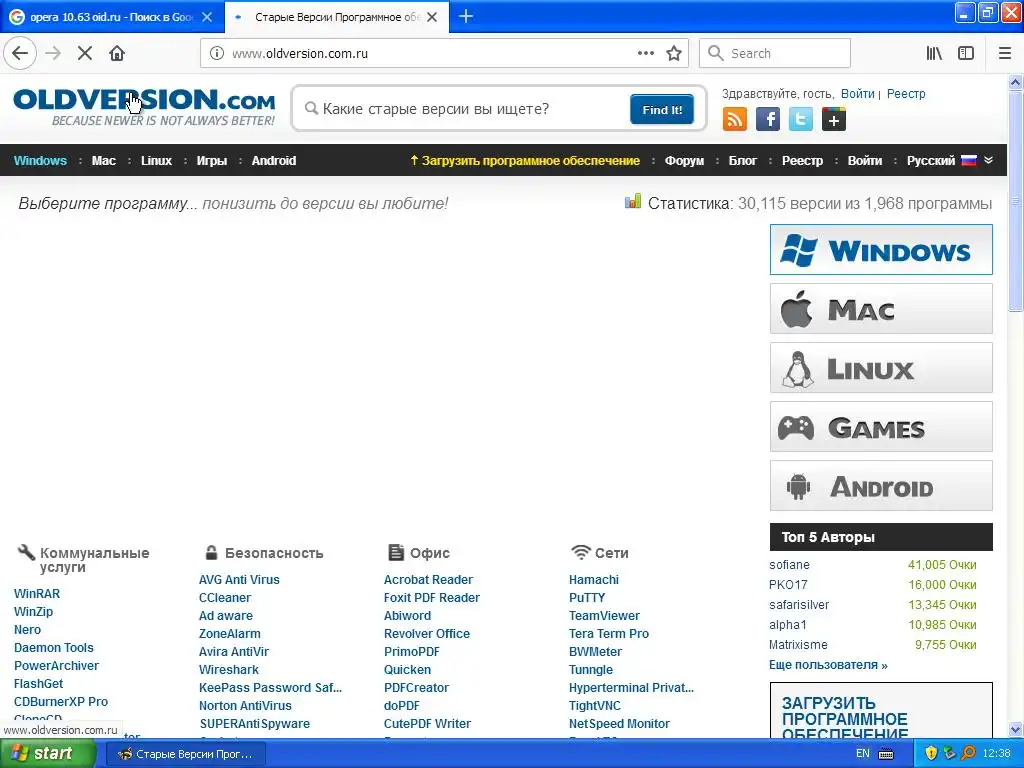Click the Загрузить программное обеспечение promo box
Image resolution: width=1024 pixels, height=768 pixels.
[x=881, y=711]
